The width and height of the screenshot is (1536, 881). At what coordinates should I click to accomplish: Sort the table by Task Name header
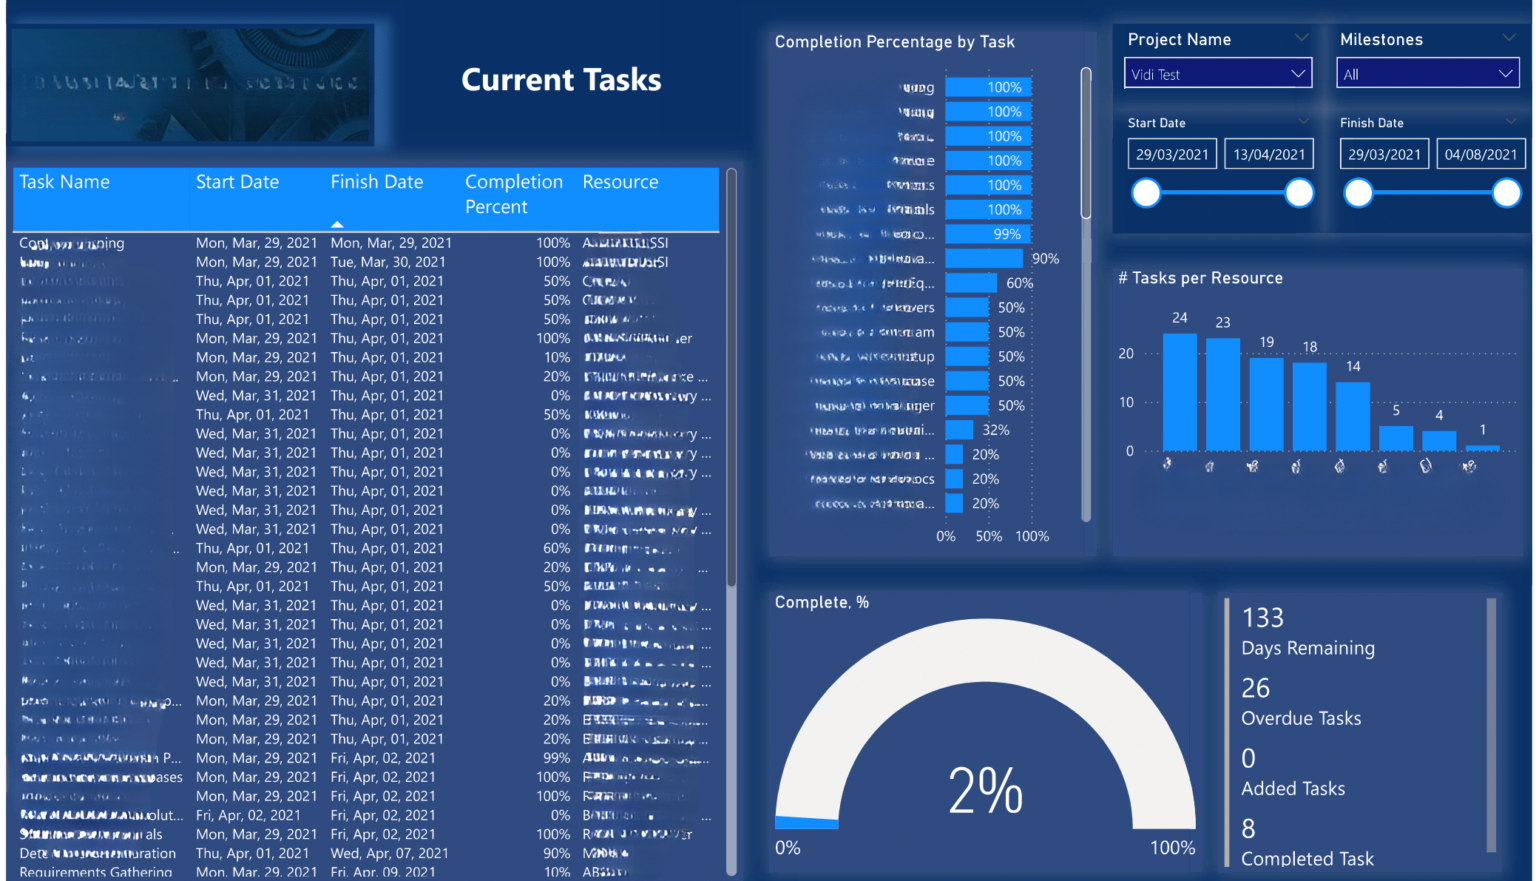(64, 182)
